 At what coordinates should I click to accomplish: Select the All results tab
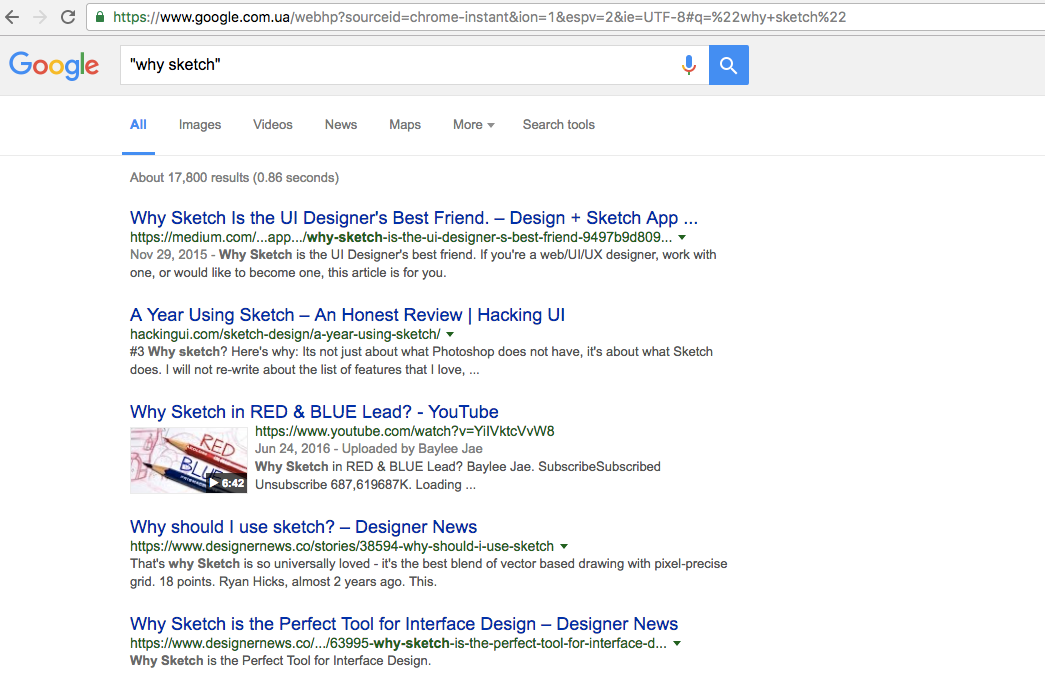(138, 125)
